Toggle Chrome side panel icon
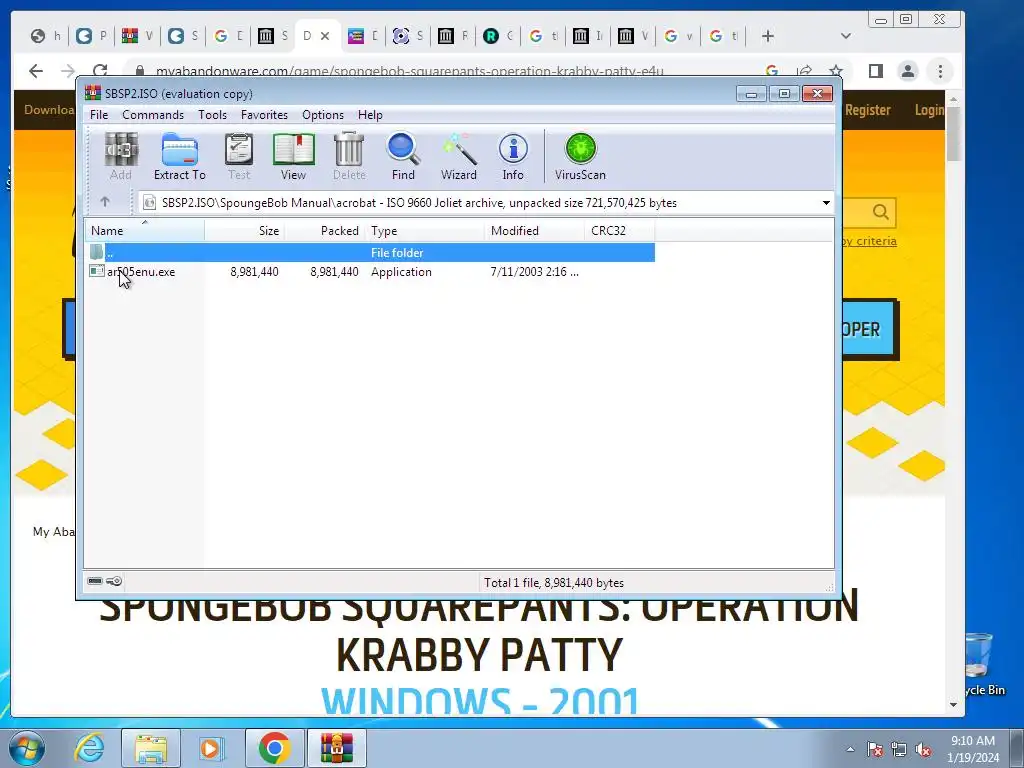Screen dimensions: 1024x768 876,71
